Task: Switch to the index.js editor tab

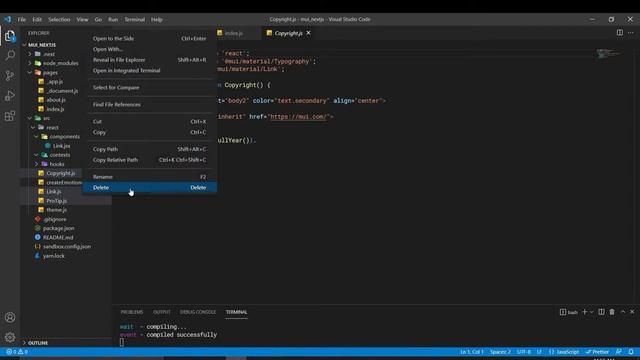Action: point(235,33)
